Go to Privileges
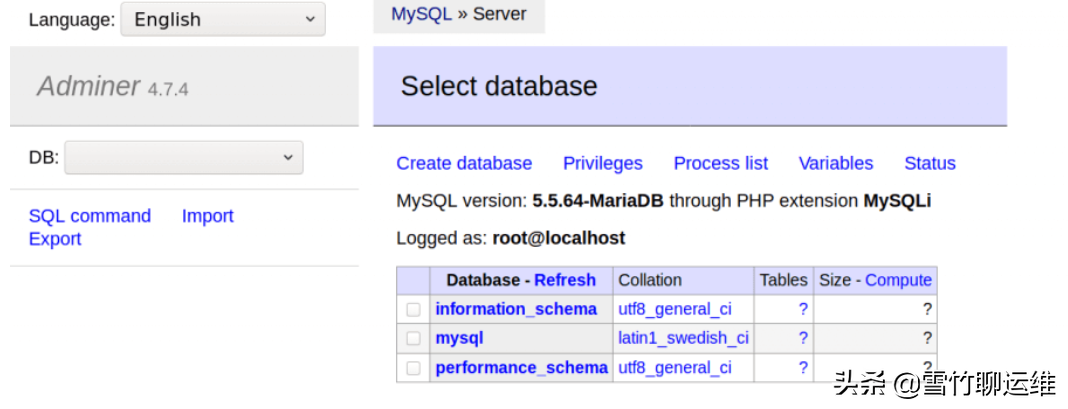Viewport: 1068px width, 409px height. 603,163
